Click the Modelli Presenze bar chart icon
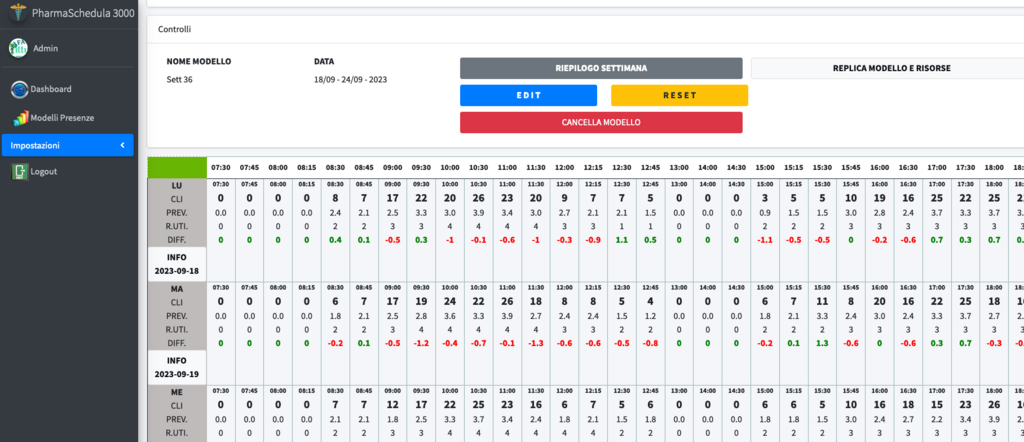The width and height of the screenshot is (1024, 442). 20,118
